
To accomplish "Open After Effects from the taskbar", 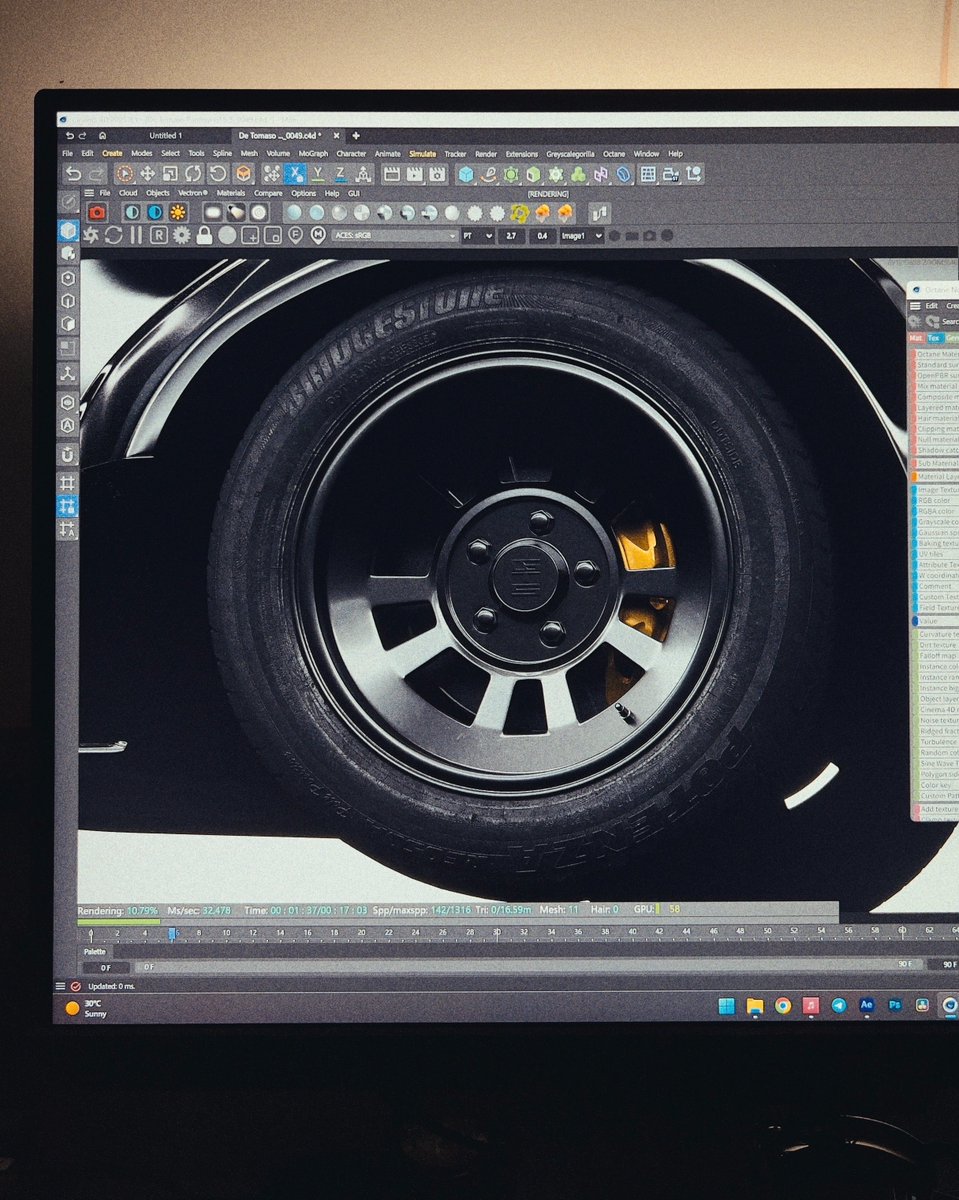I will coord(867,1005).
